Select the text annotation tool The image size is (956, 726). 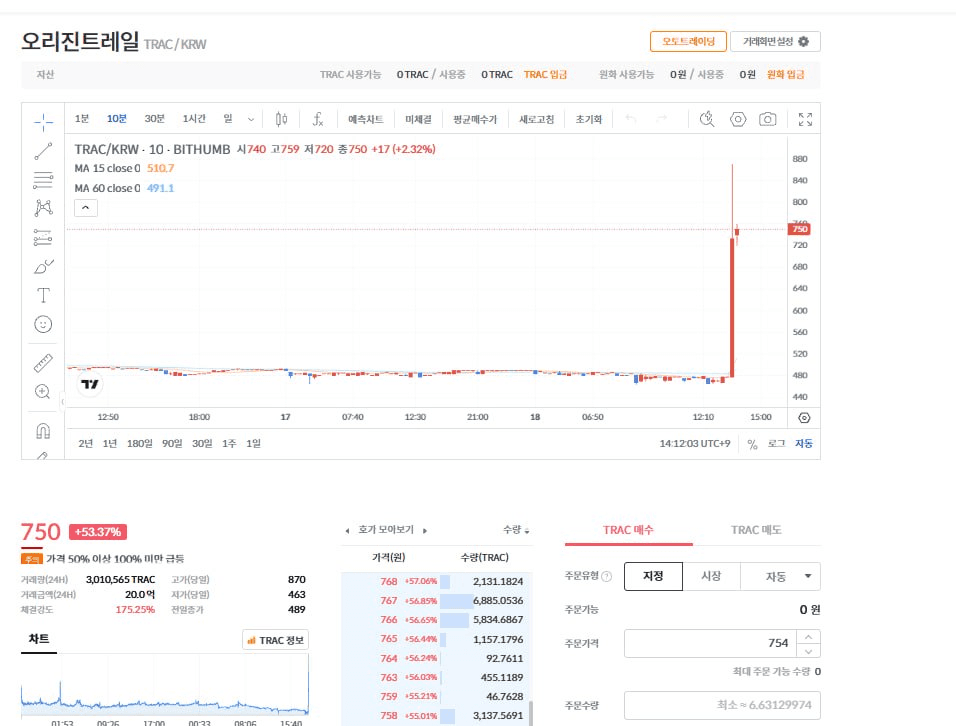coord(43,296)
